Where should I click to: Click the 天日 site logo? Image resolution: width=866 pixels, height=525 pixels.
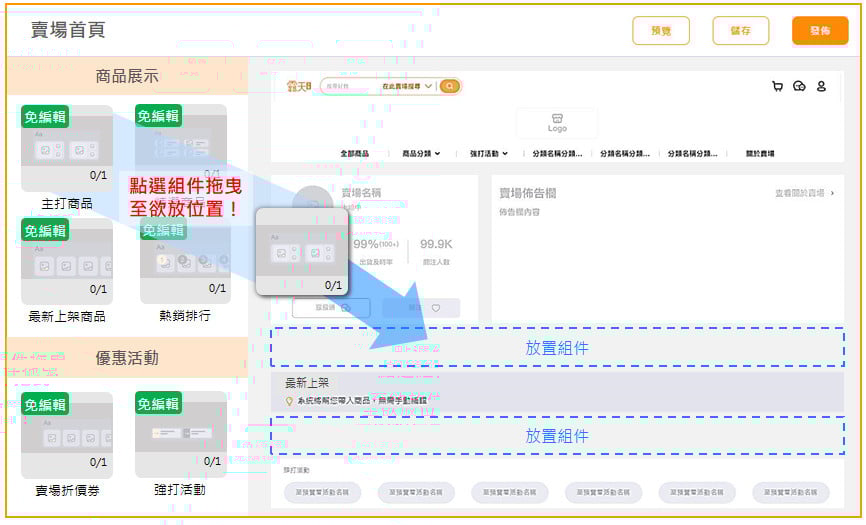[x=298, y=87]
